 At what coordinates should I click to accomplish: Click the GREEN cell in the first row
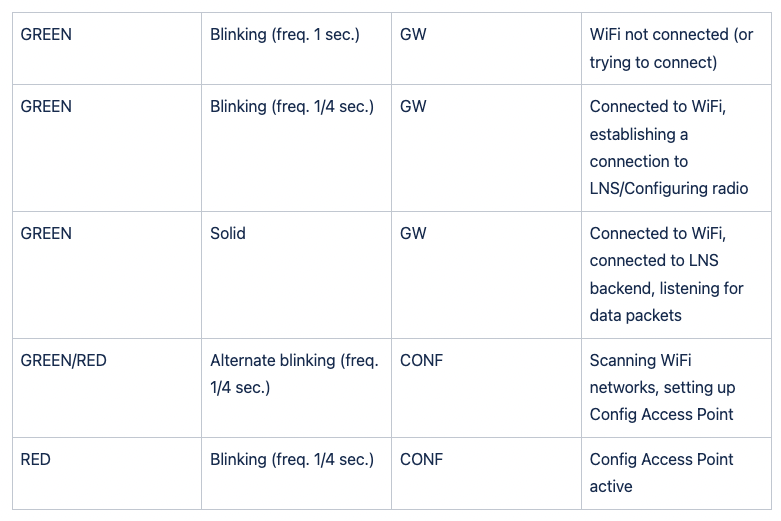tap(107, 48)
